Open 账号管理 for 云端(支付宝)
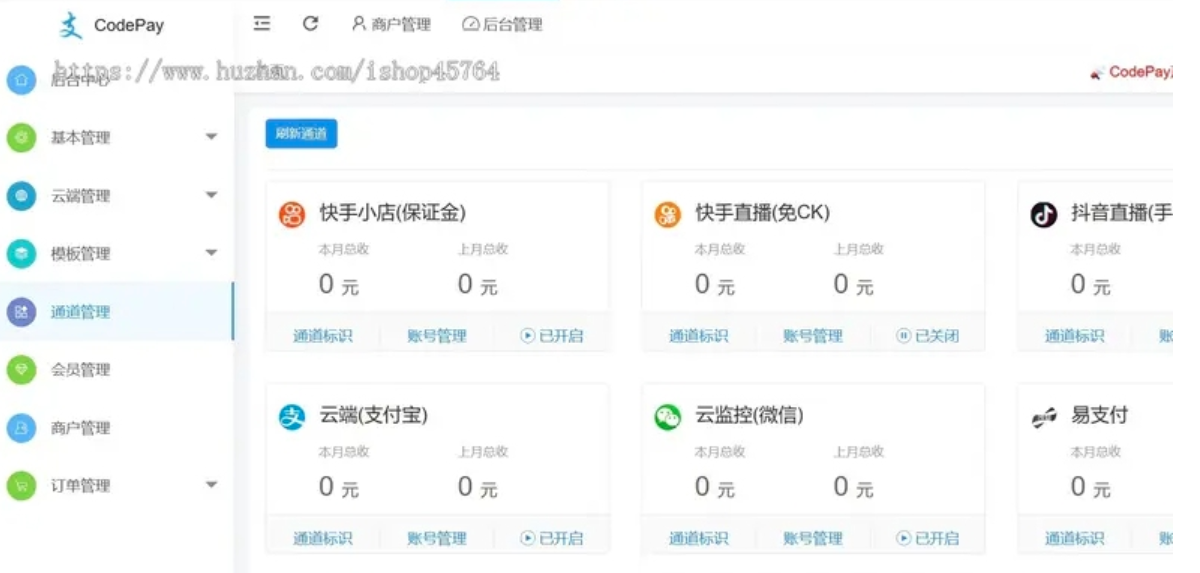The image size is (1200, 573). [x=437, y=538]
